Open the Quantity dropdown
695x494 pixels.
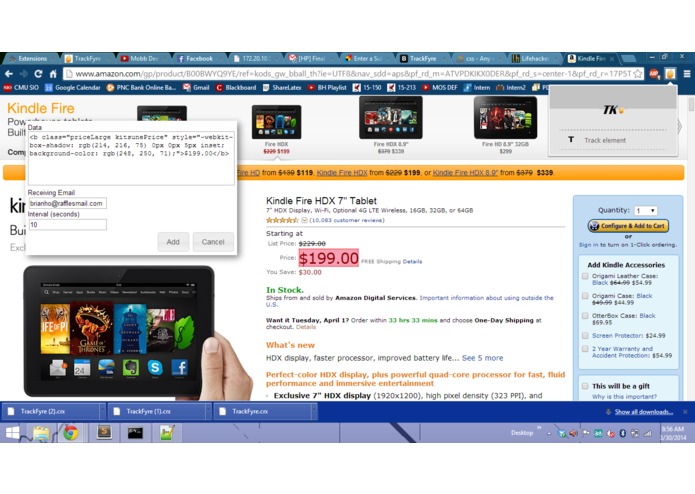pos(645,210)
